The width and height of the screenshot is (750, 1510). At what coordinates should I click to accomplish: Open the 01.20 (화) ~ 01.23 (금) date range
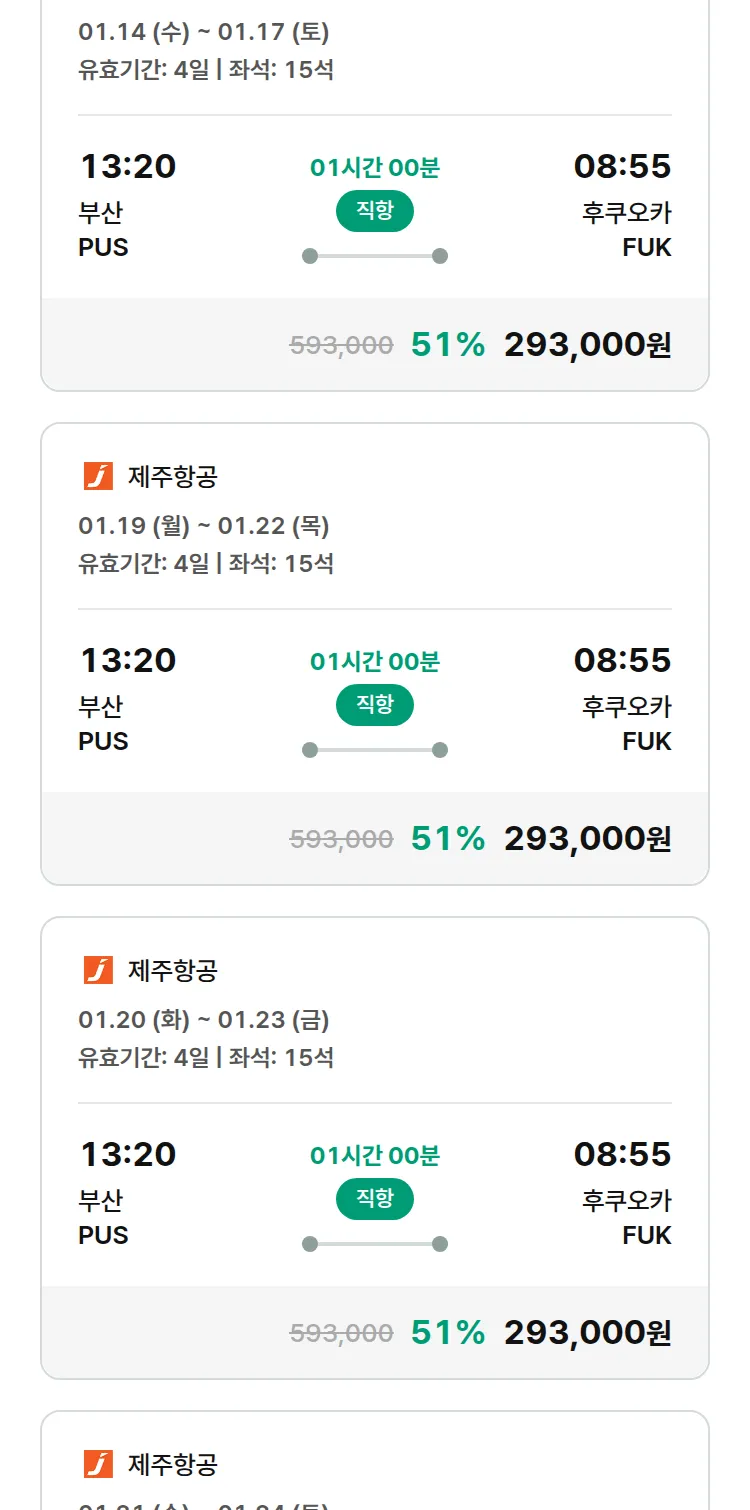click(x=204, y=1020)
